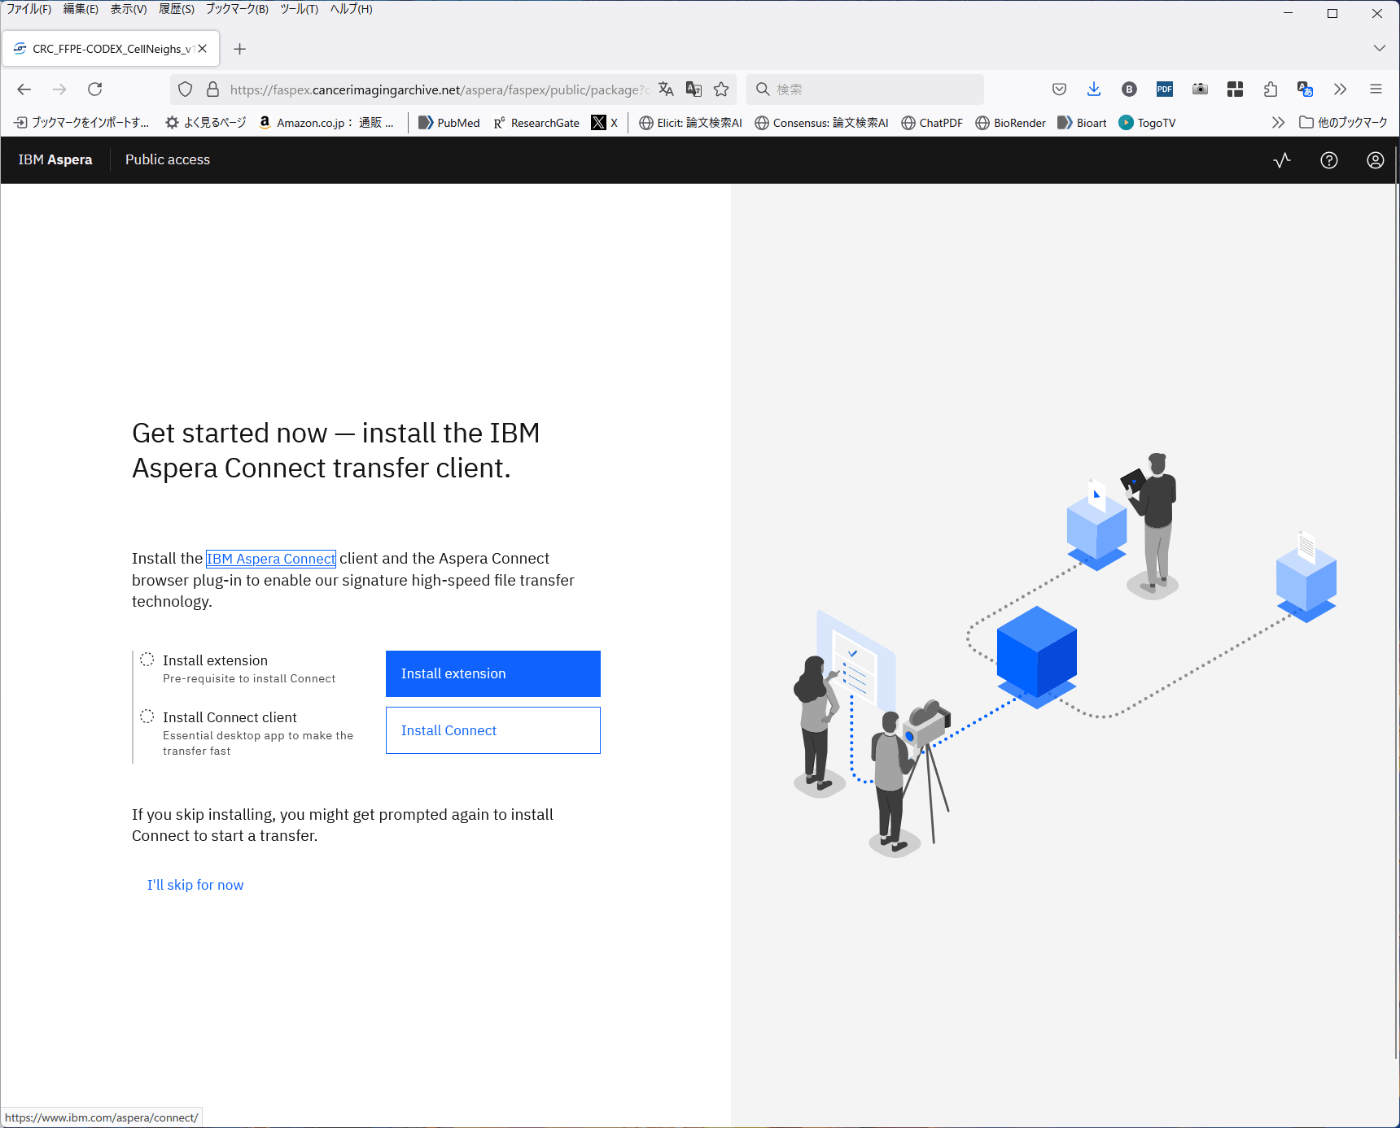1400x1128 pixels.
Task: List all tabs dropdown arrow
Action: [x=1379, y=48]
